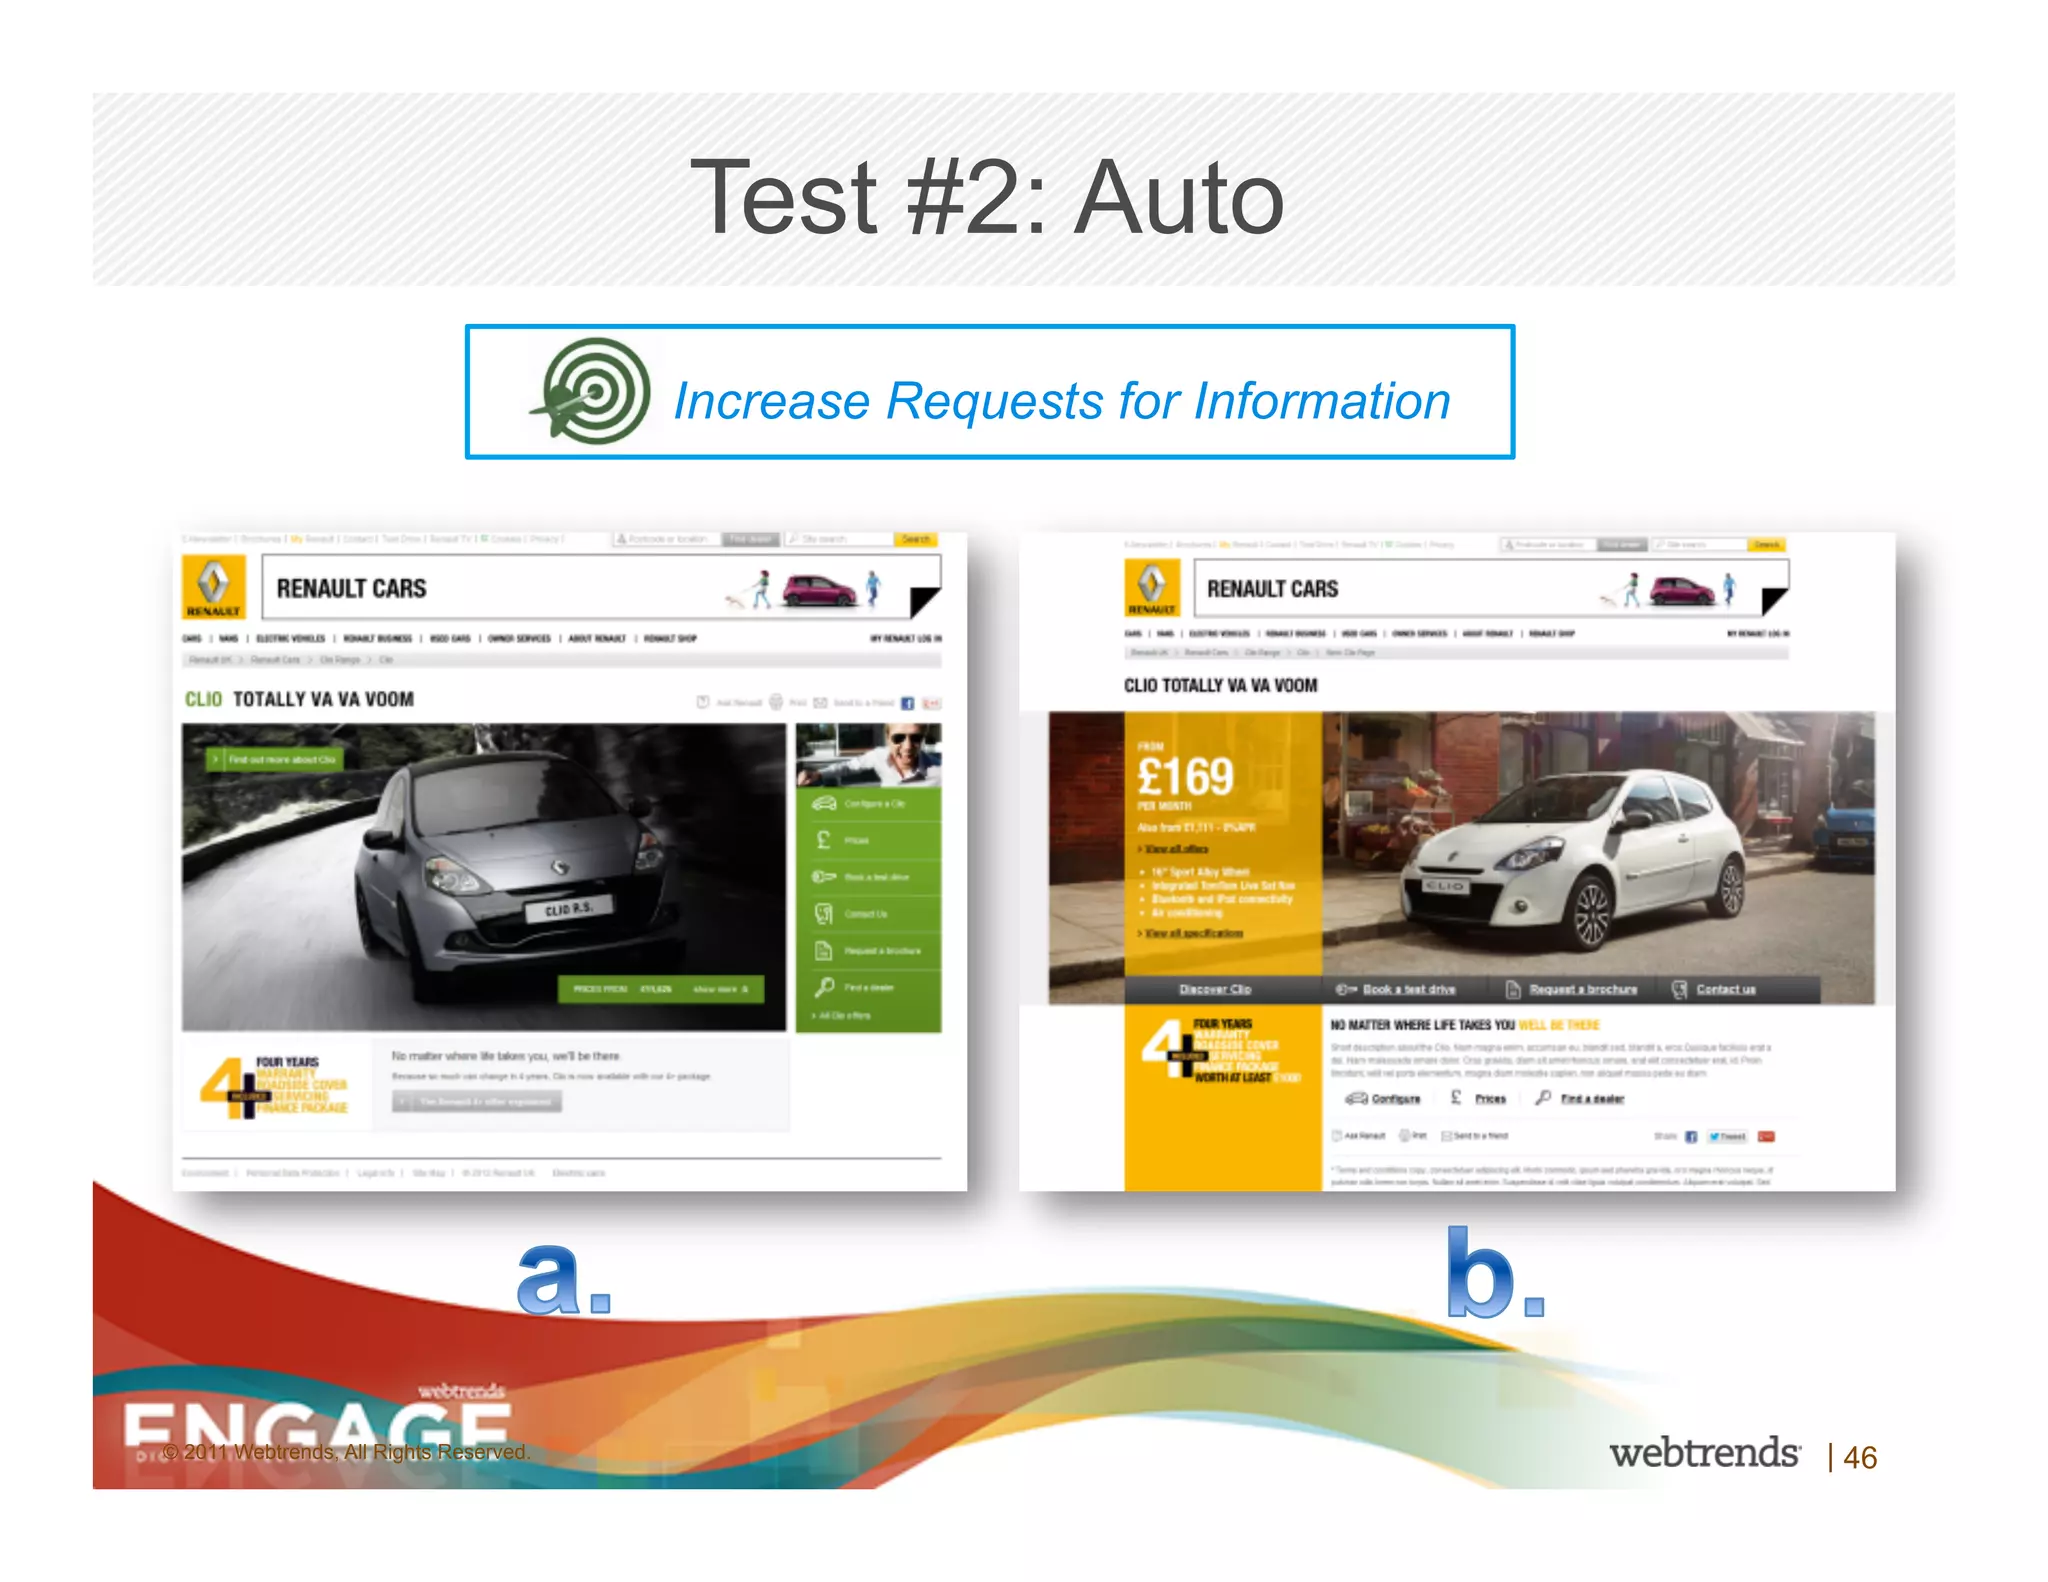The image size is (2048, 1582).
Task: Click the Contact us icon on page b dark bar
Action: click(x=1680, y=989)
